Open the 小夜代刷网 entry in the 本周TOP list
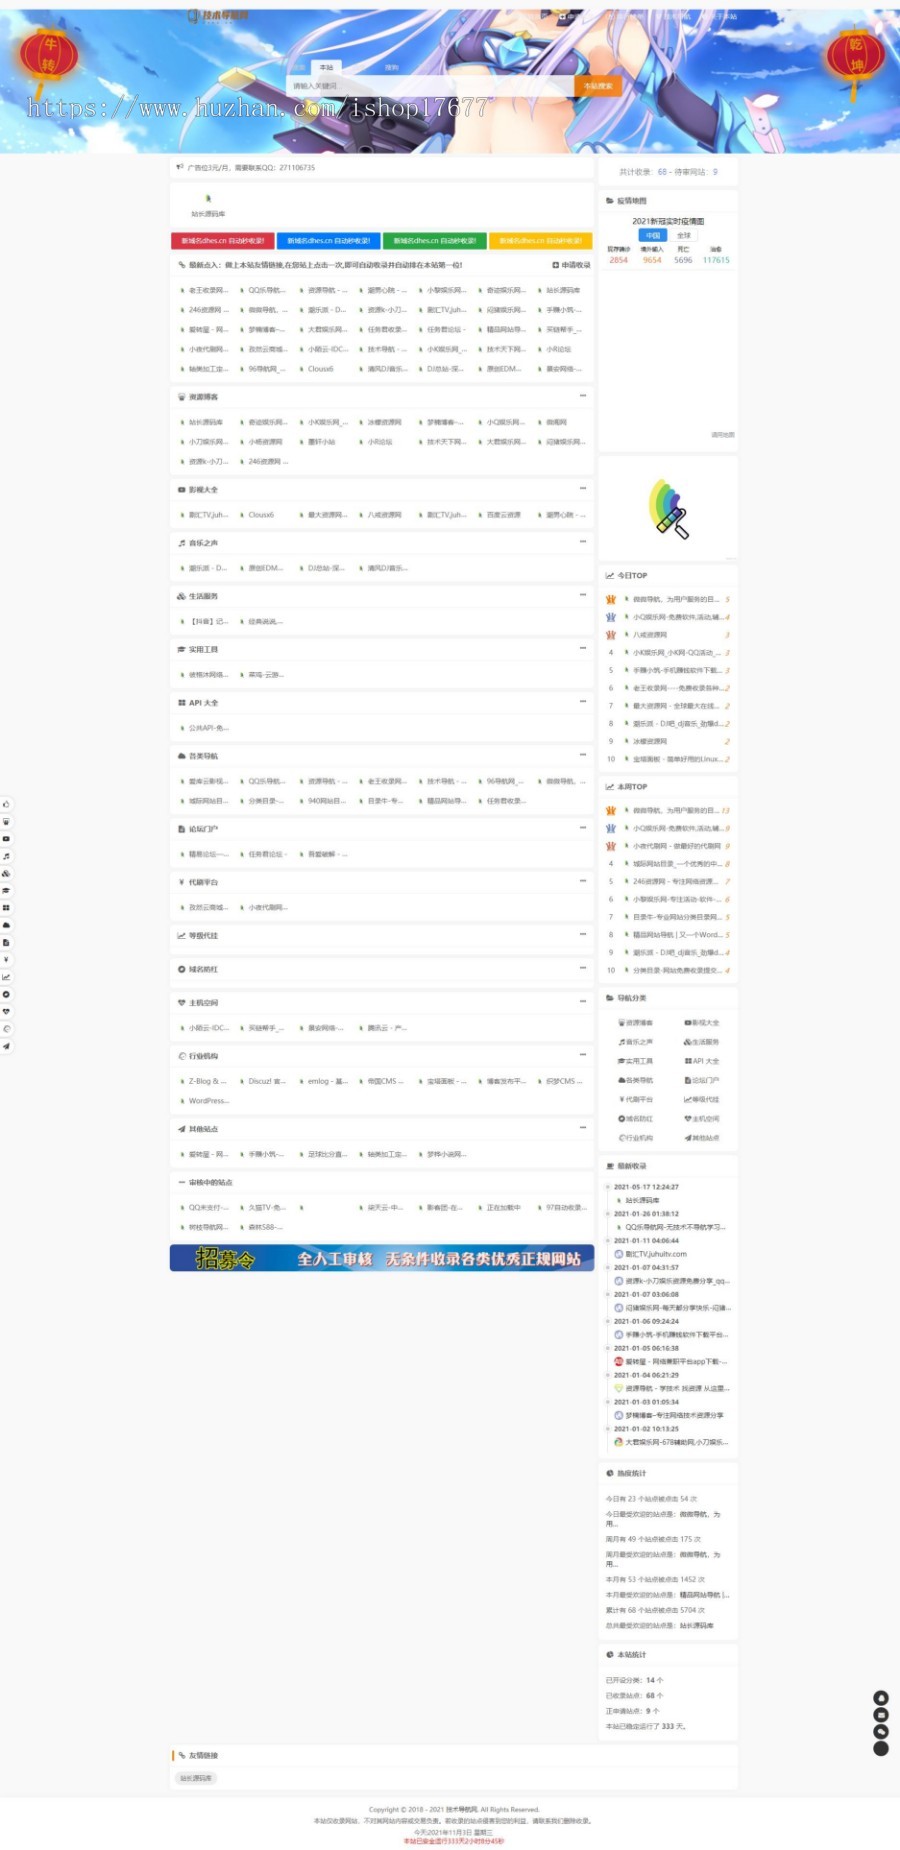This screenshot has height=1850, width=900. [676, 846]
